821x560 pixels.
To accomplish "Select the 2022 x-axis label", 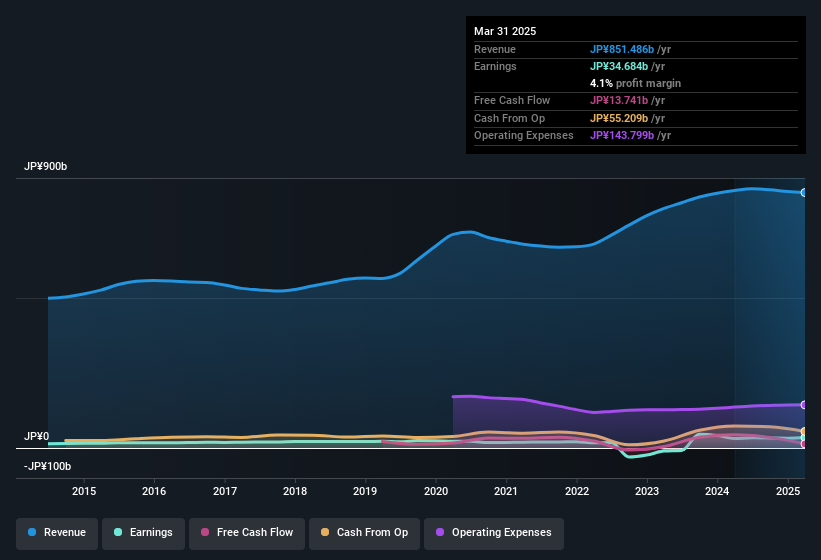I will tap(576, 491).
